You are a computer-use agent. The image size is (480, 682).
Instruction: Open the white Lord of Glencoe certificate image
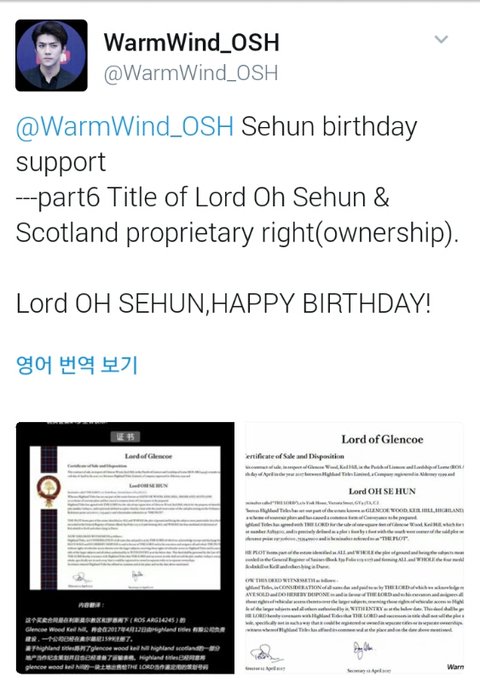(354, 548)
